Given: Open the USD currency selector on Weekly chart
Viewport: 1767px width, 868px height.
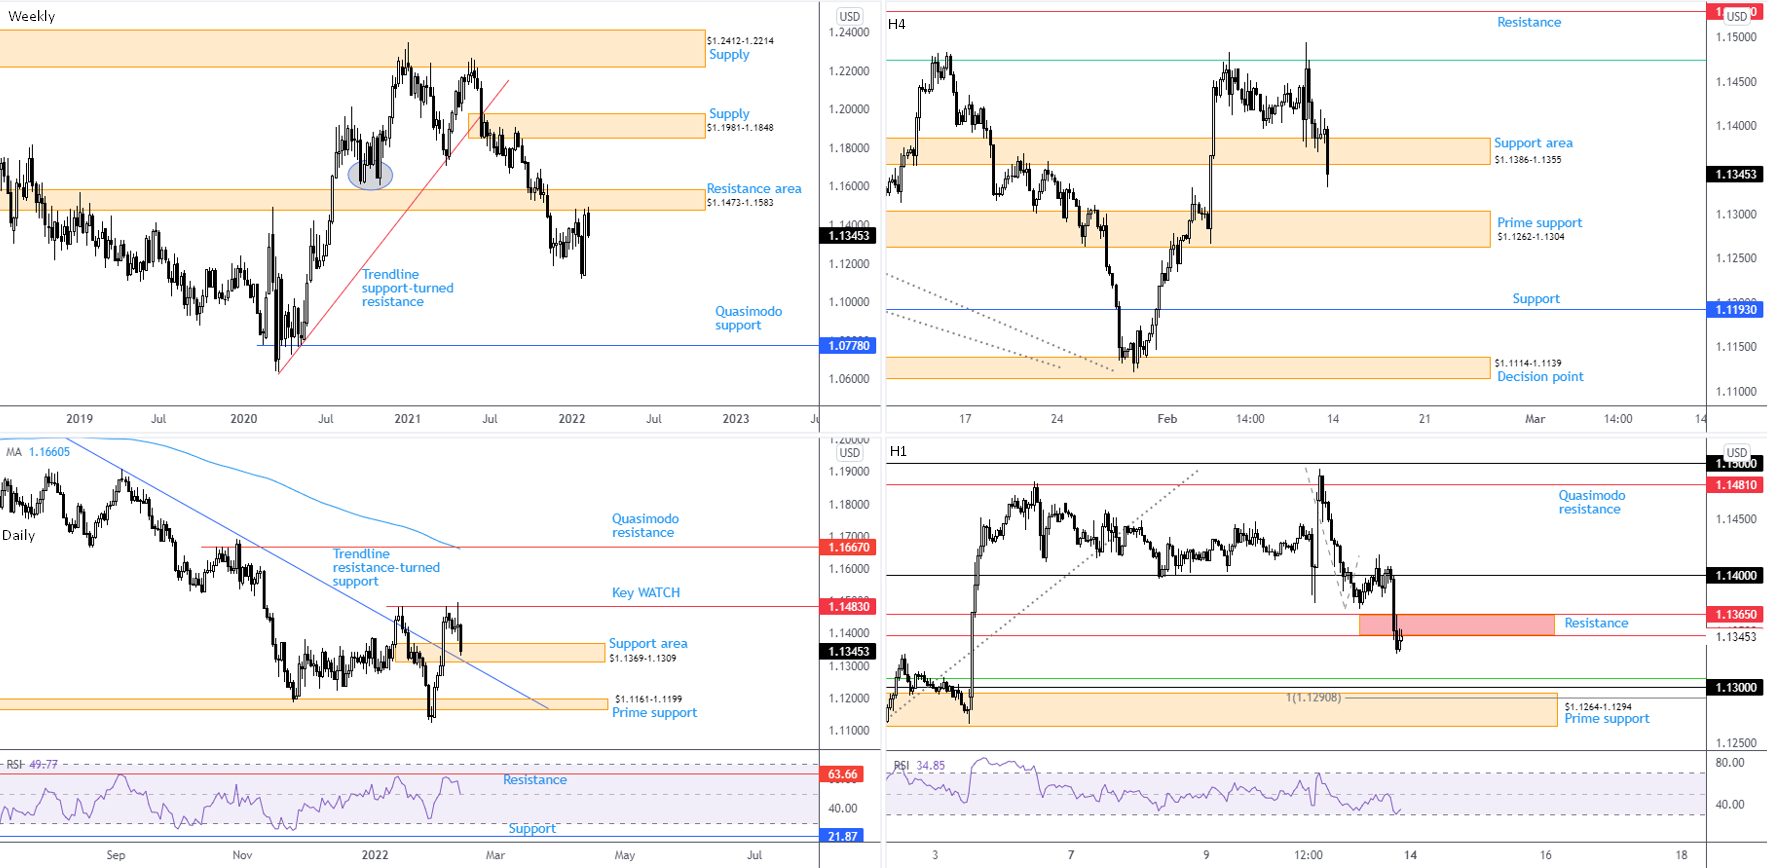Looking at the screenshot, I should (849, 16).
